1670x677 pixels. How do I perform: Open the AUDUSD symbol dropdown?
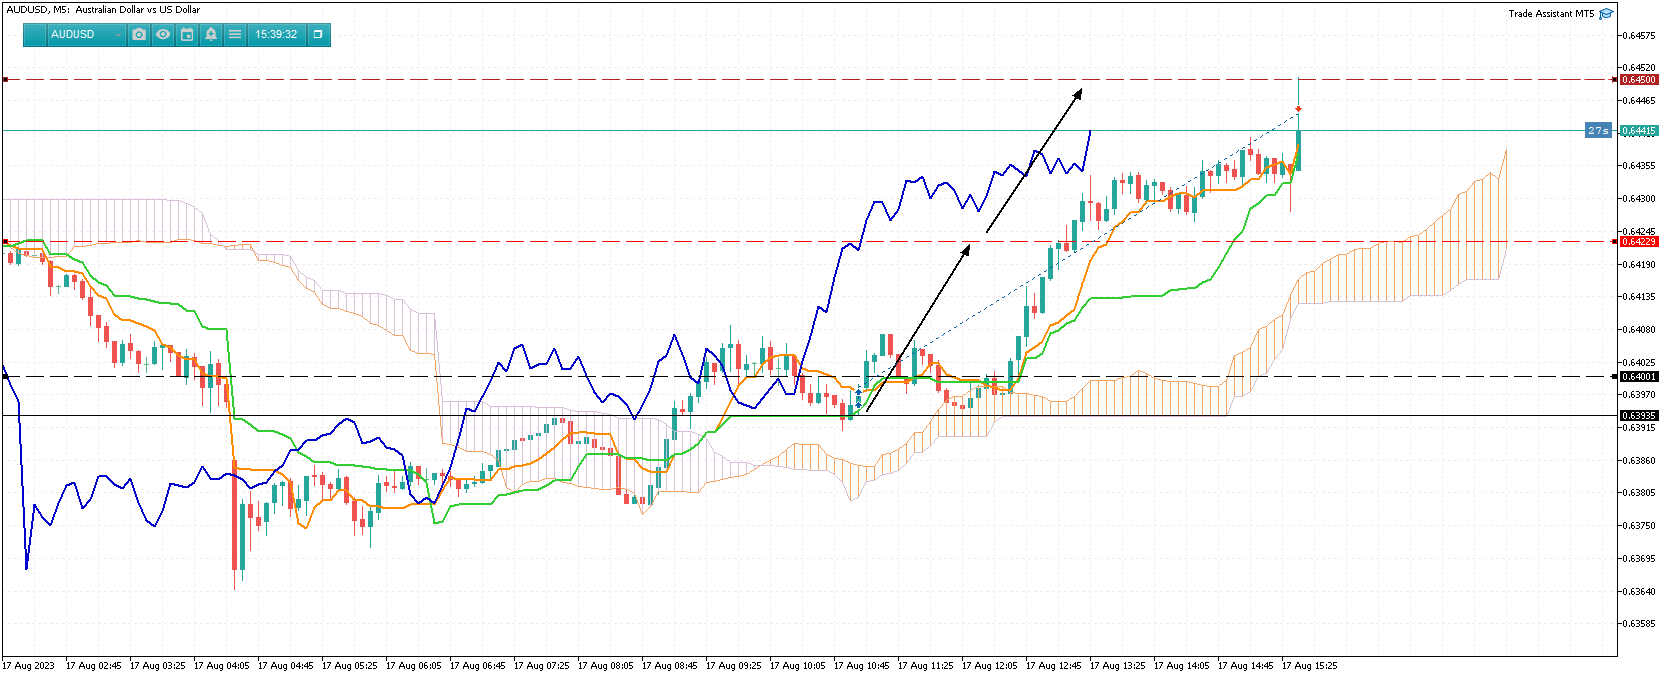pos(86,34)
